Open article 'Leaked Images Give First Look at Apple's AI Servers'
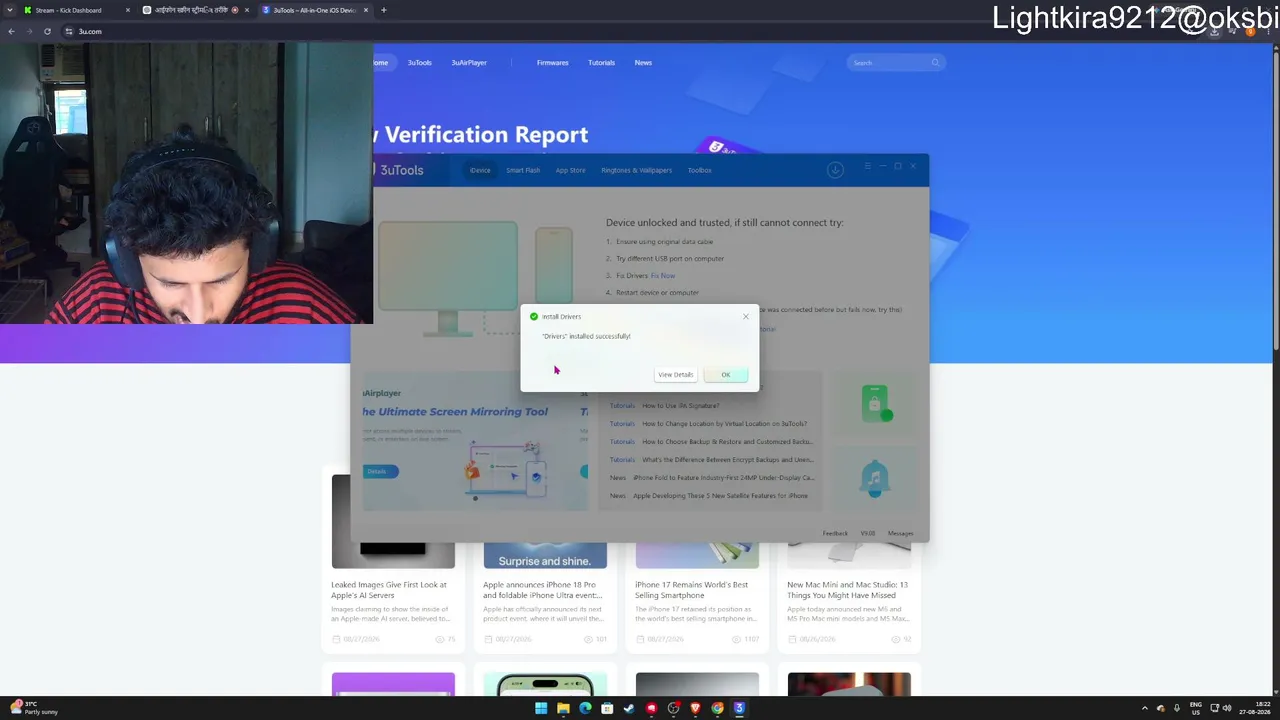Screen dimensions: 1280x720 coord(389,590)
